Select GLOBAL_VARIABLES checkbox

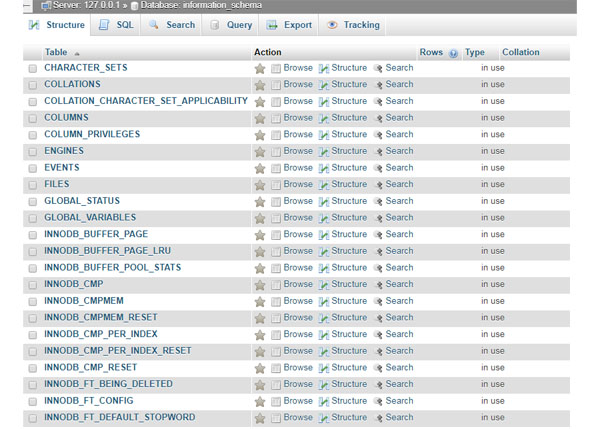coord(33,218)
